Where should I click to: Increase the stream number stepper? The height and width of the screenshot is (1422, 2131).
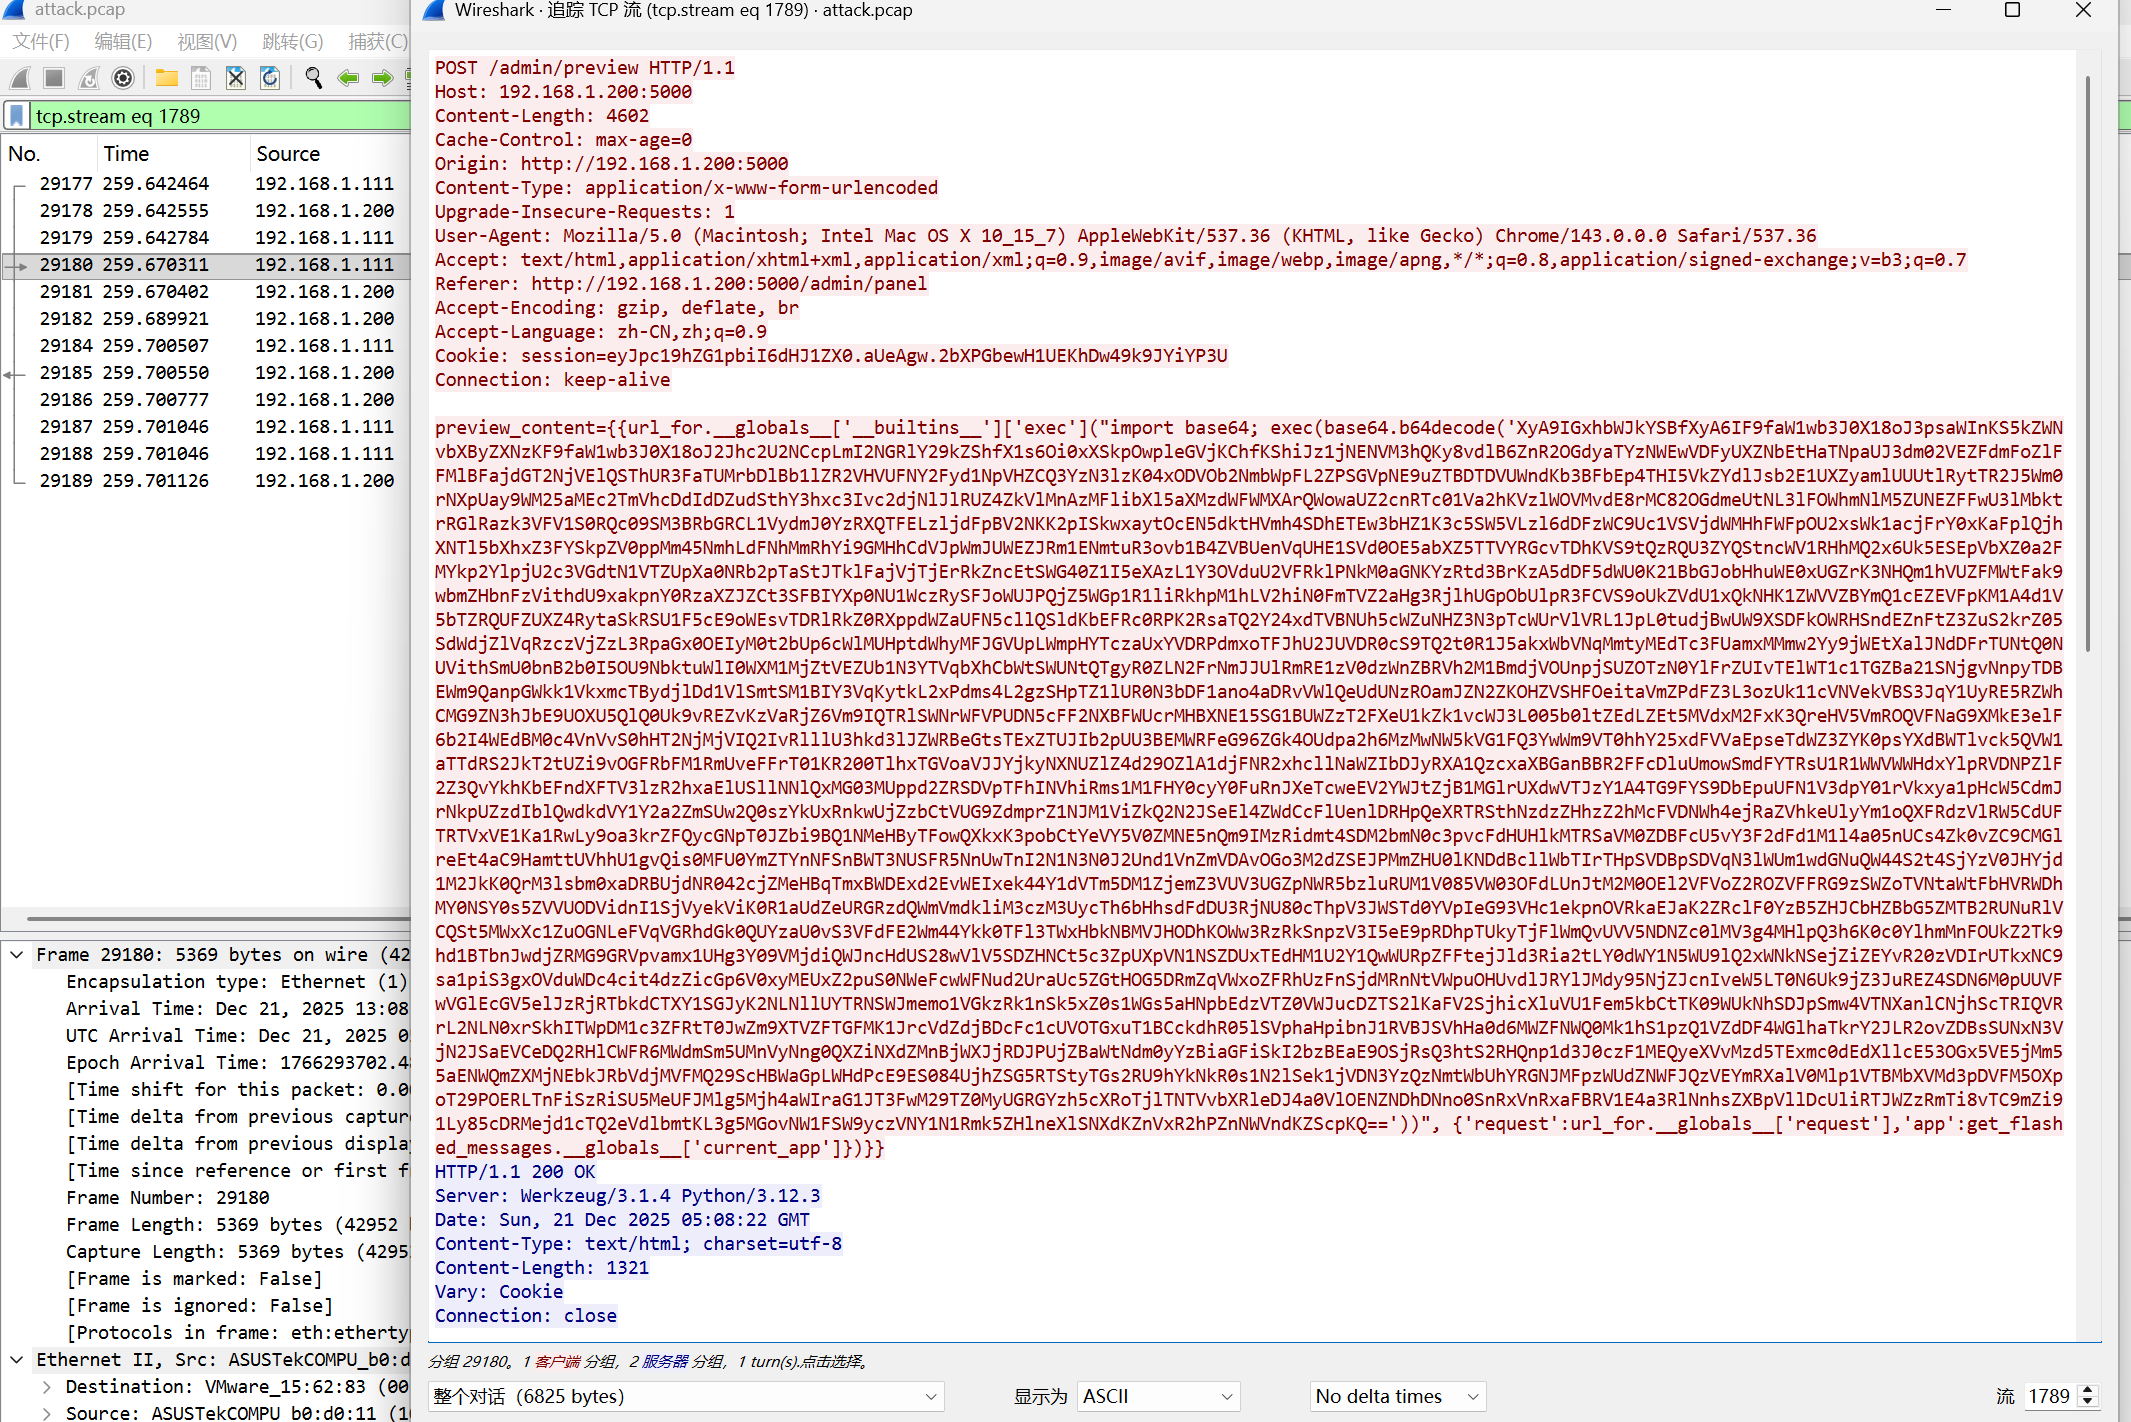click(2087, 1390)
